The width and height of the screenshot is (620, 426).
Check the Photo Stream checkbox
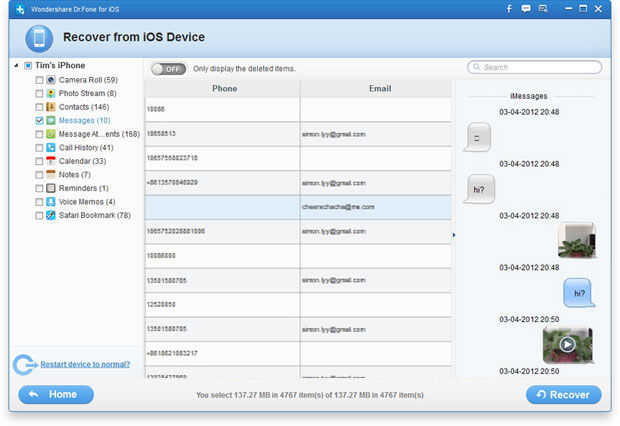point(39,93)
